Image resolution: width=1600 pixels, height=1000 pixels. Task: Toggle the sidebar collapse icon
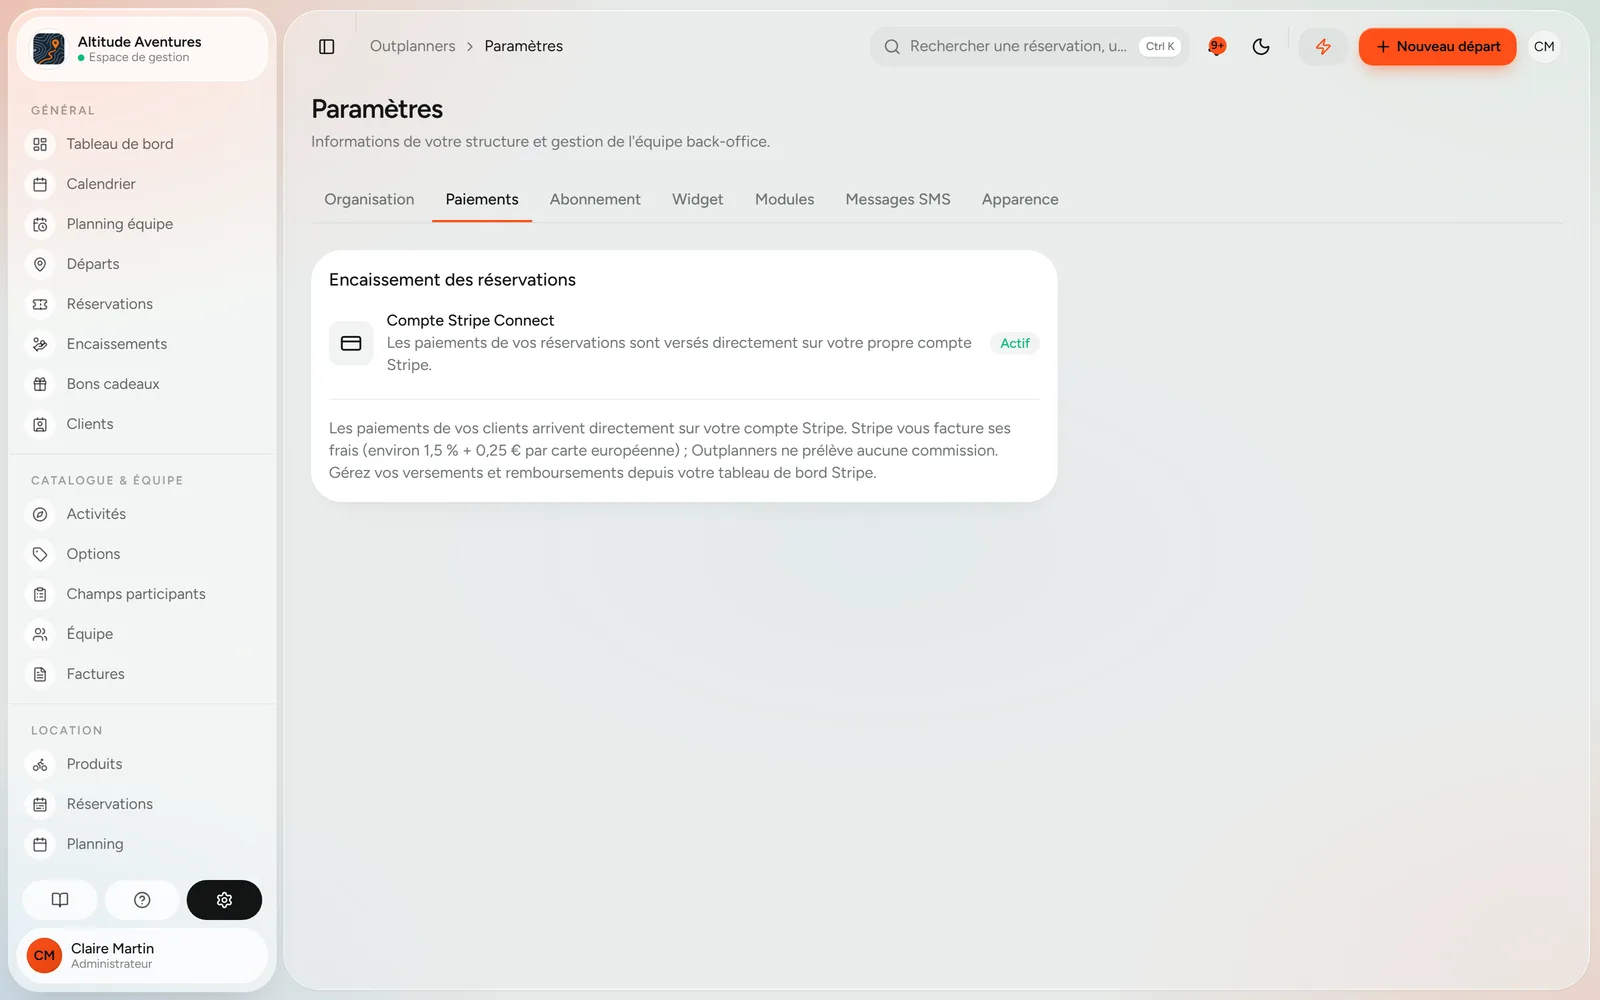(326, 47)
